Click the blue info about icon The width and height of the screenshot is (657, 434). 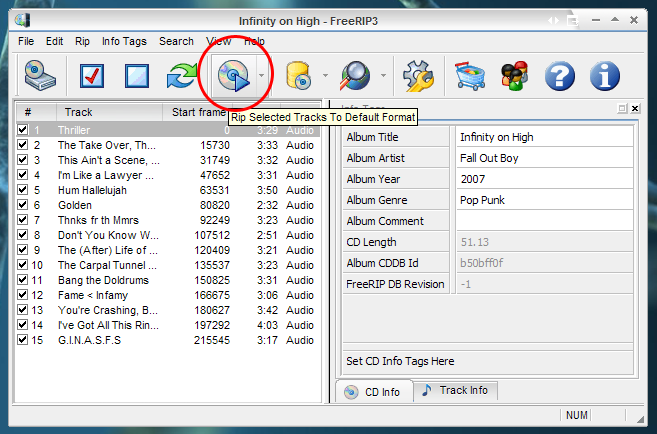point(605,76)
